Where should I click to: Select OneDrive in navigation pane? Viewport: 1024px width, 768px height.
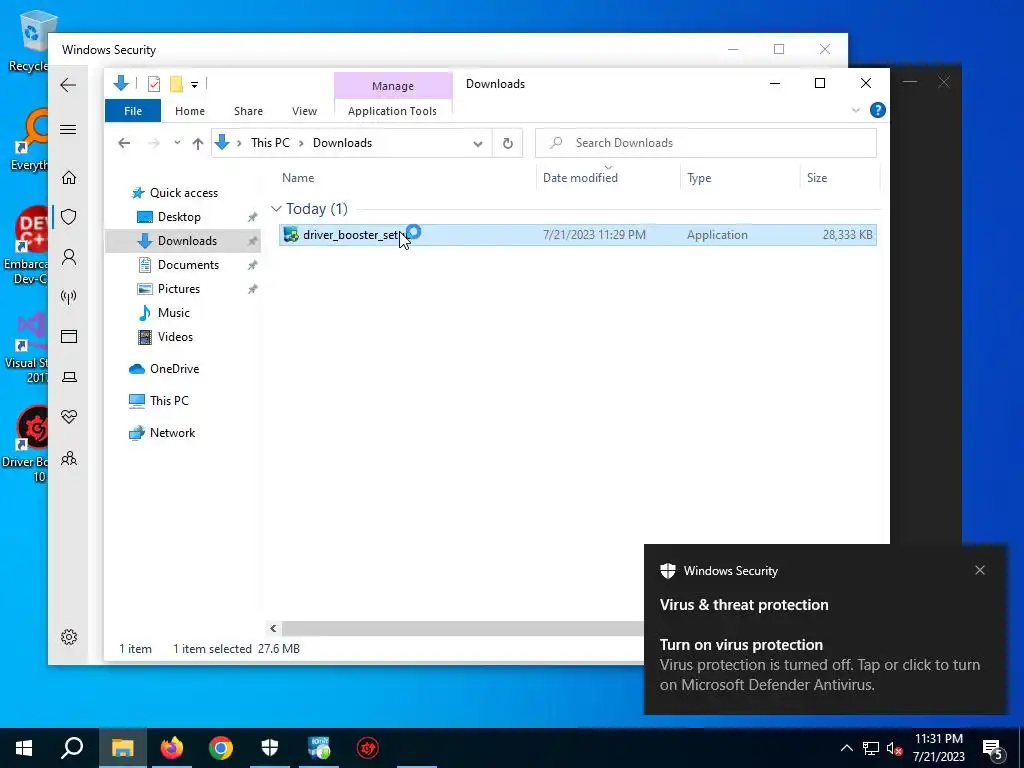174,369
